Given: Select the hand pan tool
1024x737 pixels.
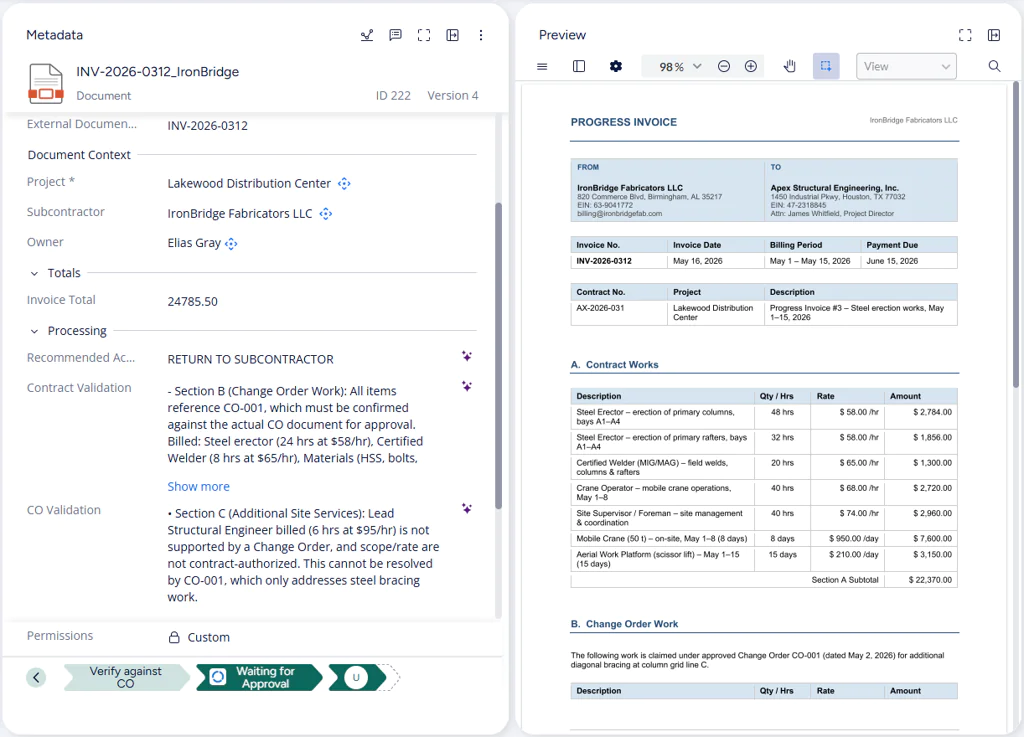Looking at the screenshot, I should coord(790,67).
